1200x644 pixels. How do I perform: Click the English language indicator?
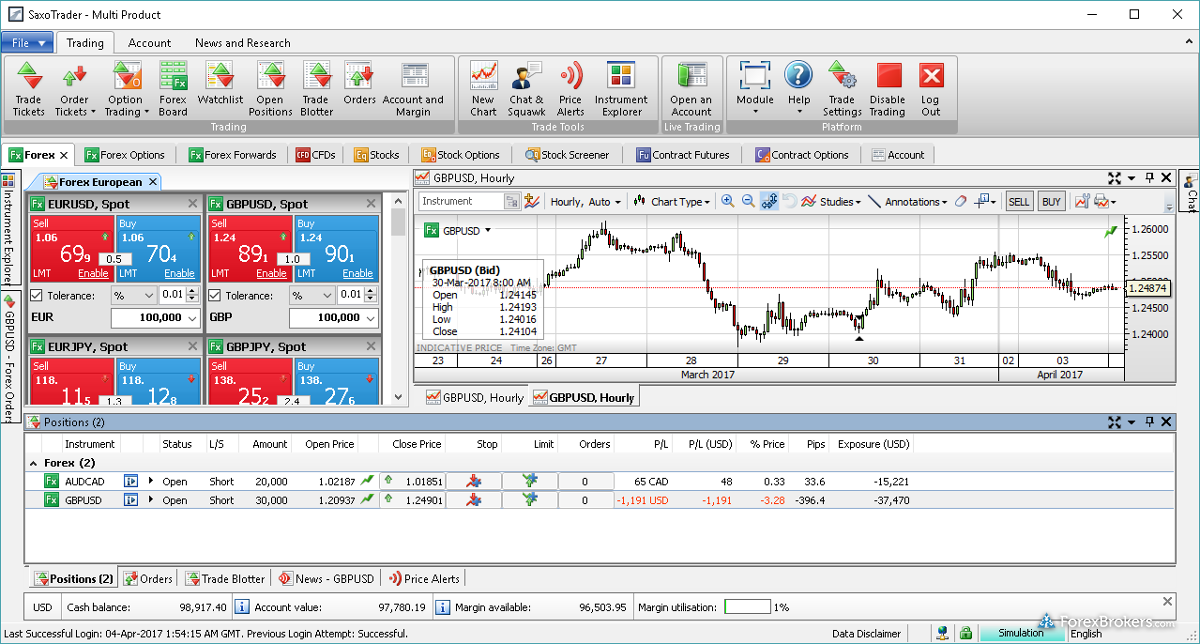pos(1086,633)
